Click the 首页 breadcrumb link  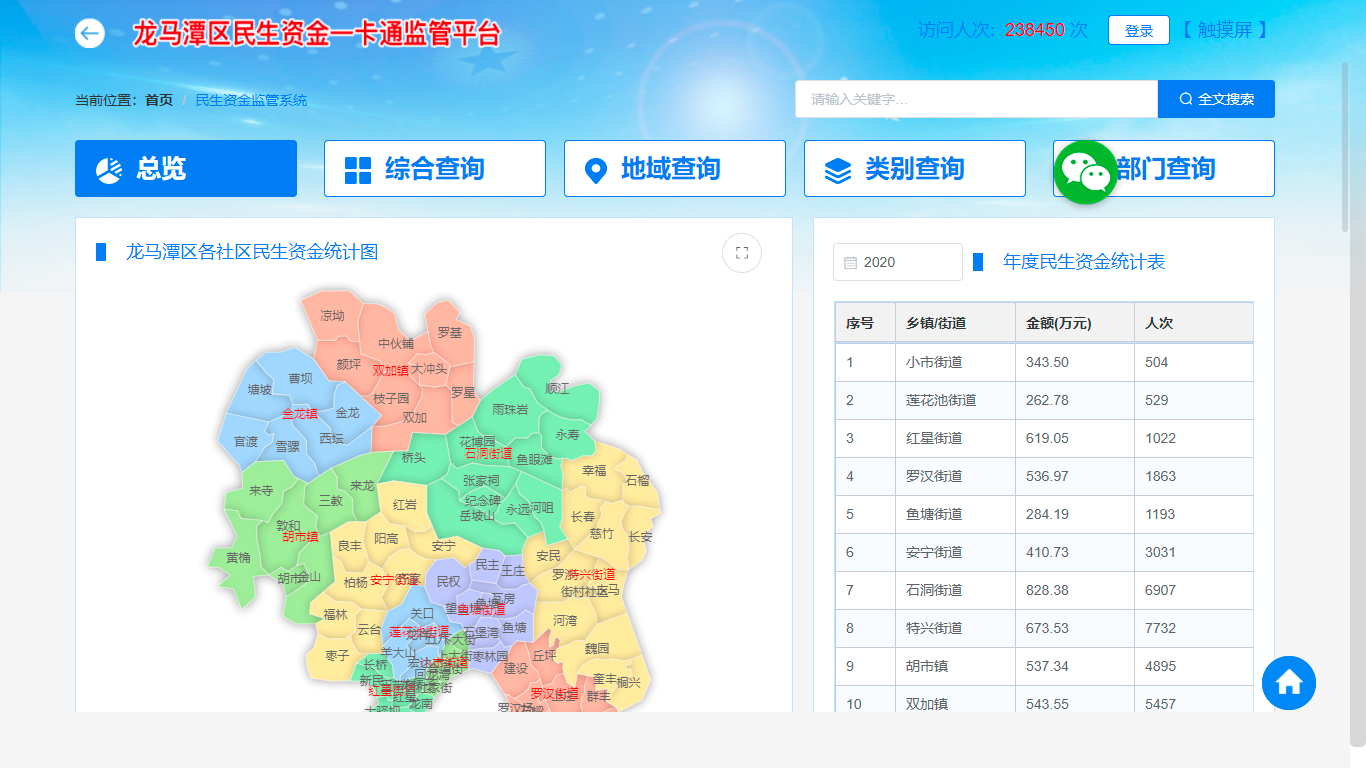pos(159,100)
